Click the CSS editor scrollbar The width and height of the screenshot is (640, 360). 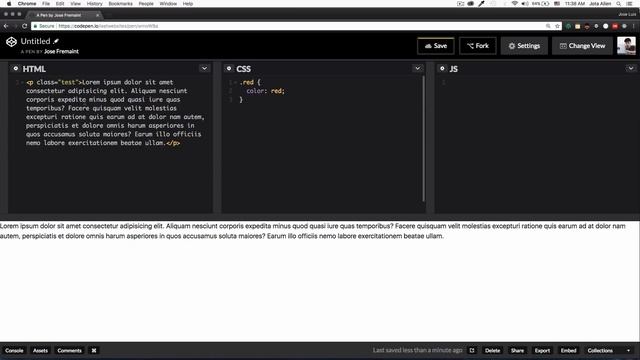423,139
